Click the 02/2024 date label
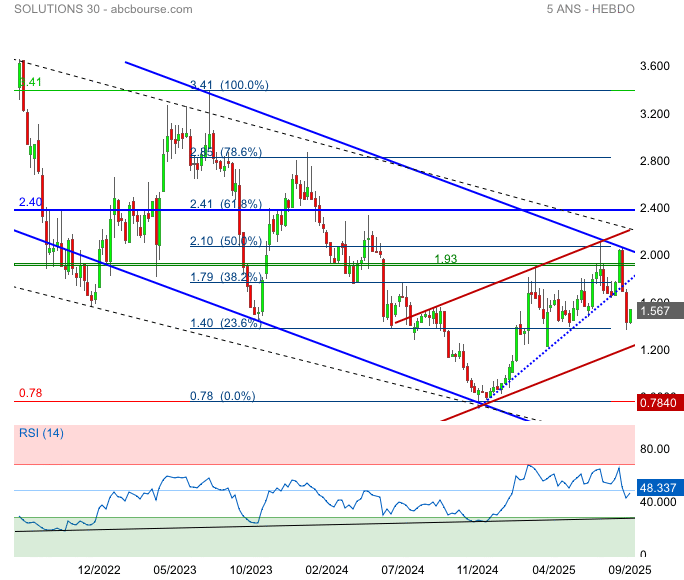 pyautogui.click(x=327, y=570)
